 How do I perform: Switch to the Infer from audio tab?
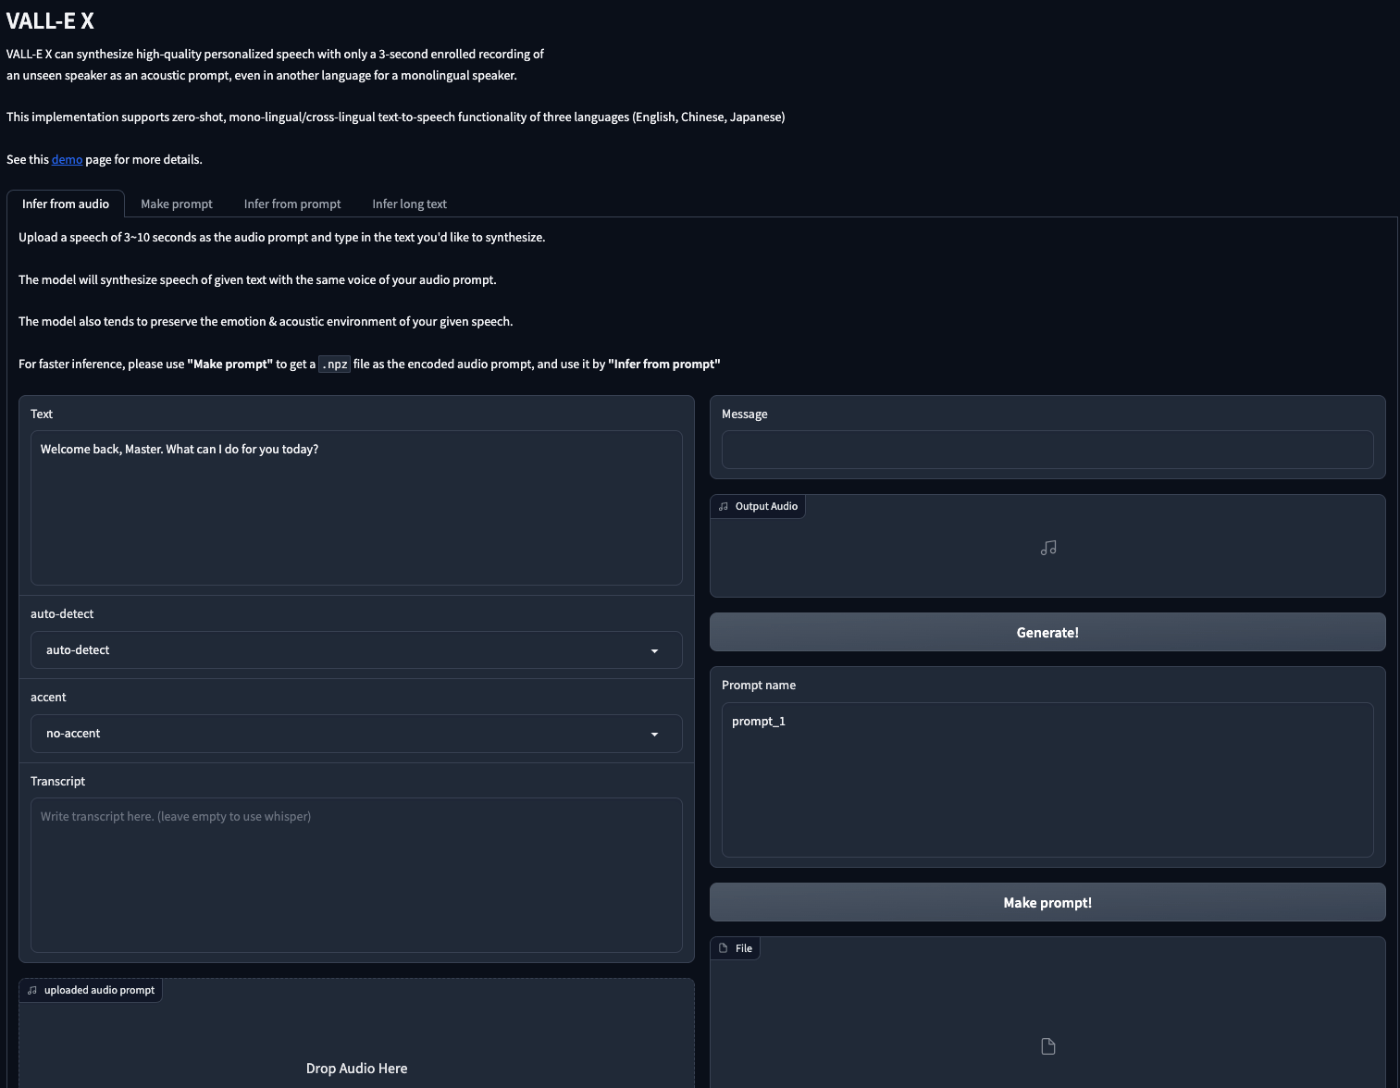click(66, 204)
